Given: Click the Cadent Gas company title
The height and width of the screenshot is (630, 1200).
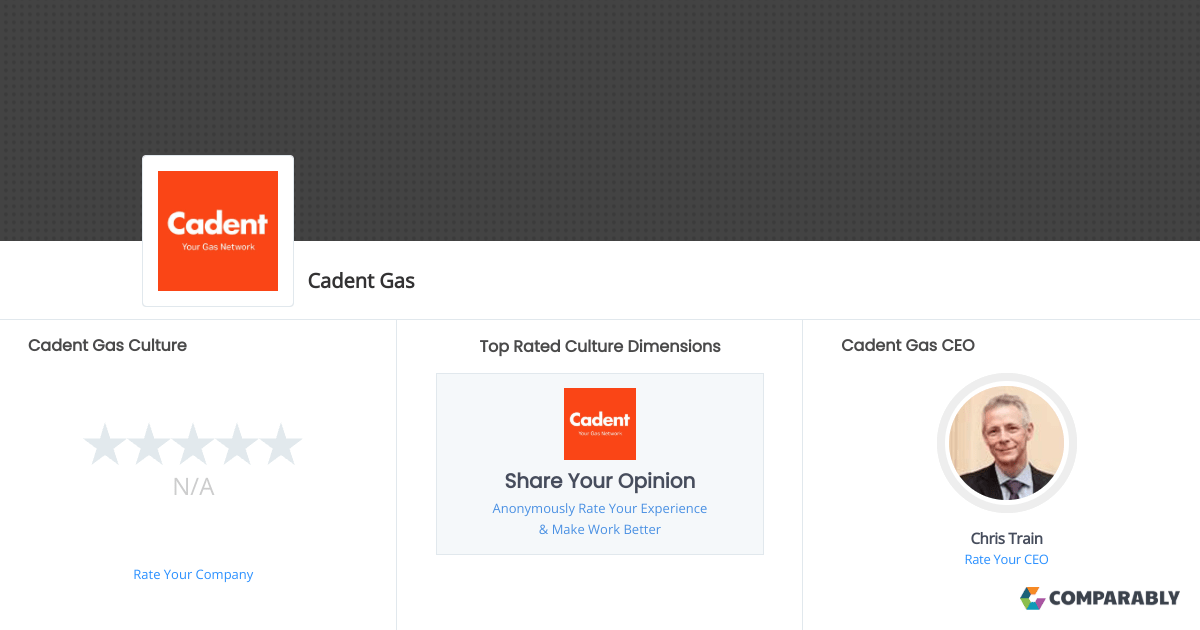Looking at the screenshot, I should pyautogui.click(x=361, y=281).
